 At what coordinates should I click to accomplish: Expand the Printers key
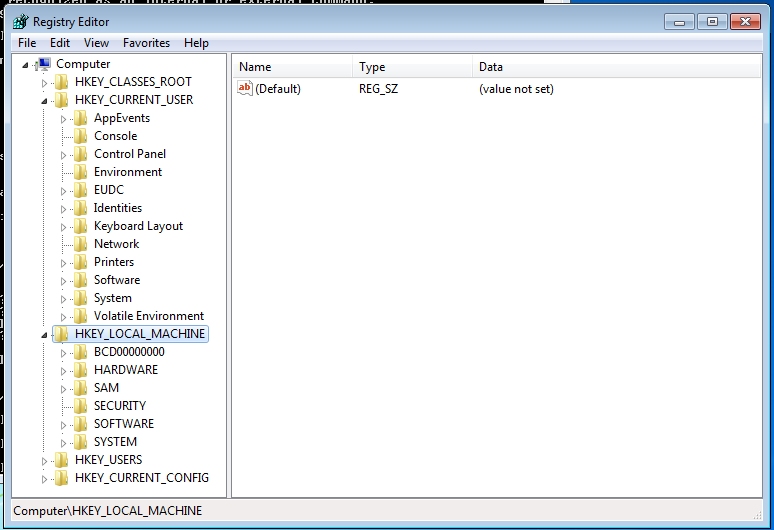[63, 264]
